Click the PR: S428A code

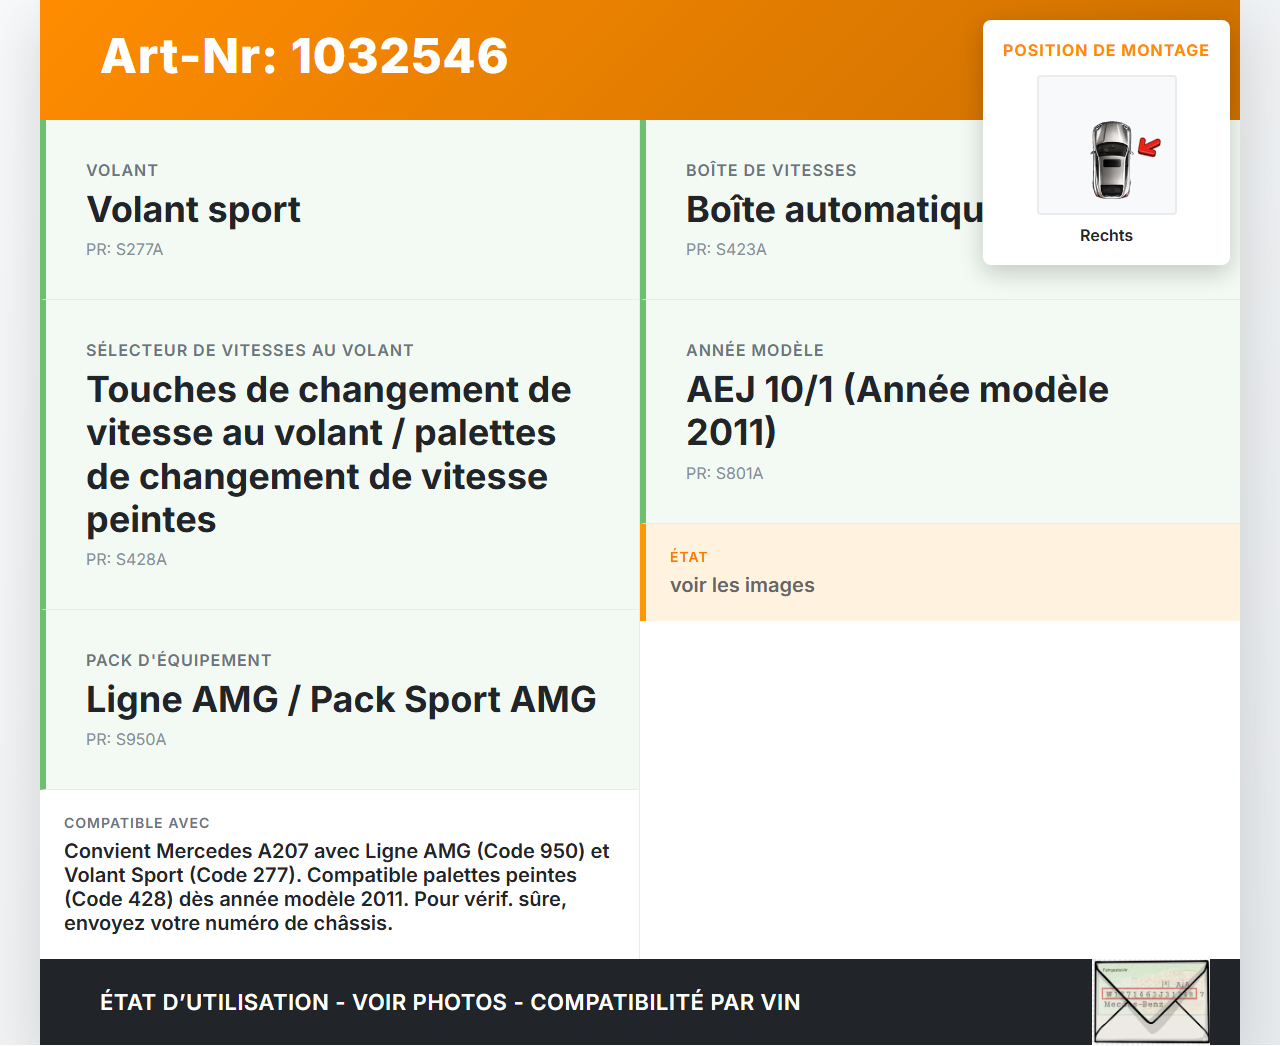coord(126,560)
